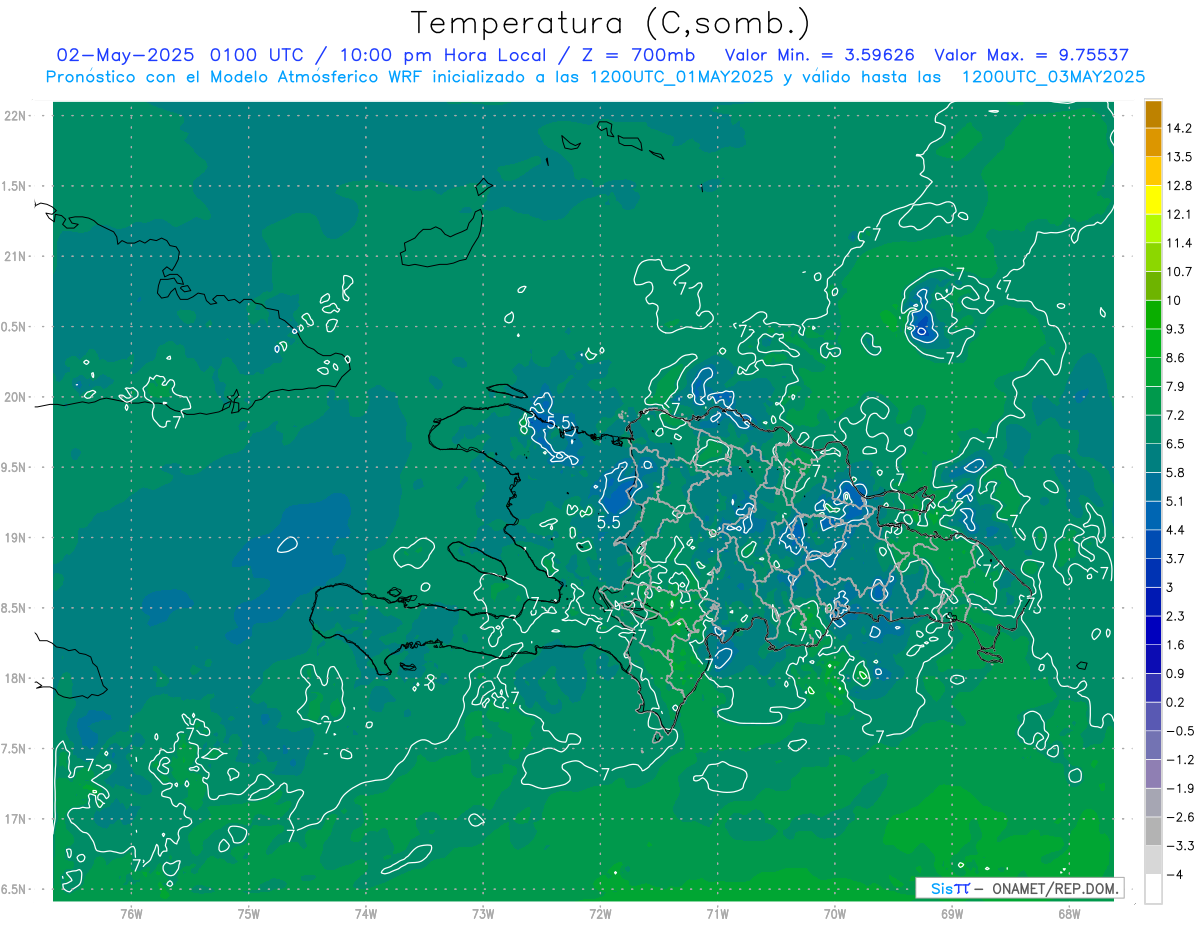
Task: Click latitude axis label "18N"
Action: [16, 679]
